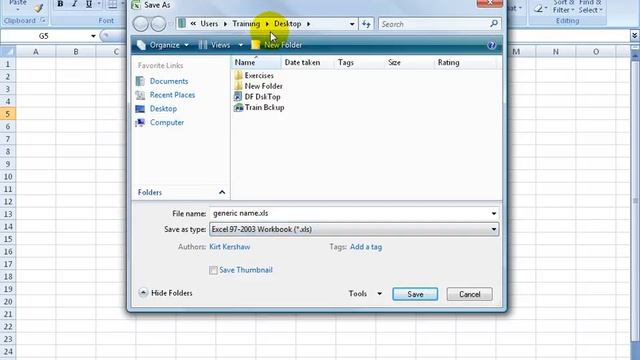
Task: Select column B header in Excel
Action: (76, 52)
